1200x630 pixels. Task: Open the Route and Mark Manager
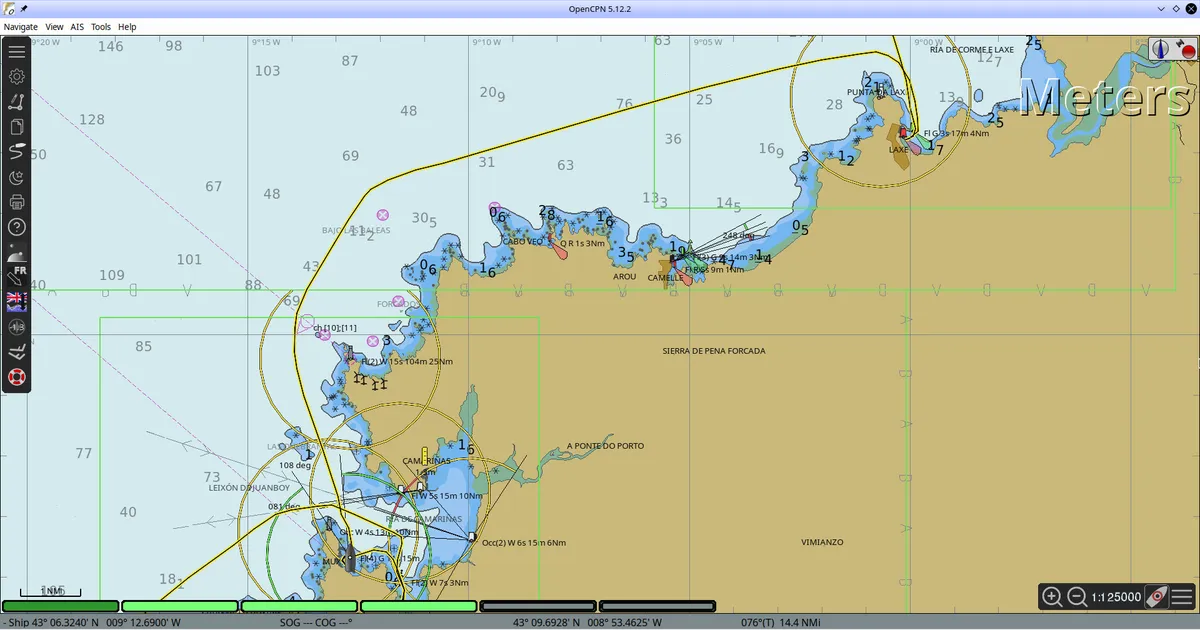coord(17,127)
